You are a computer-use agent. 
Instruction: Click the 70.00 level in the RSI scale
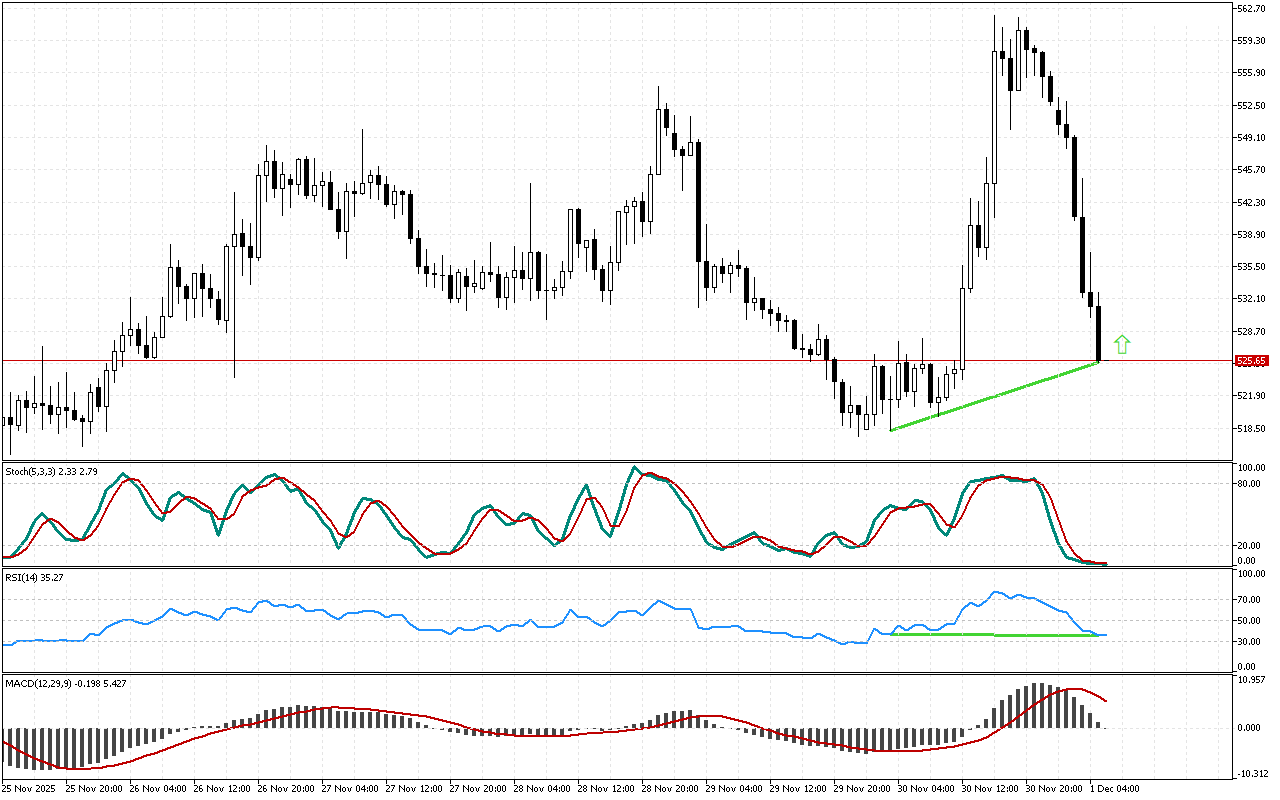(x=1250, y=599)
